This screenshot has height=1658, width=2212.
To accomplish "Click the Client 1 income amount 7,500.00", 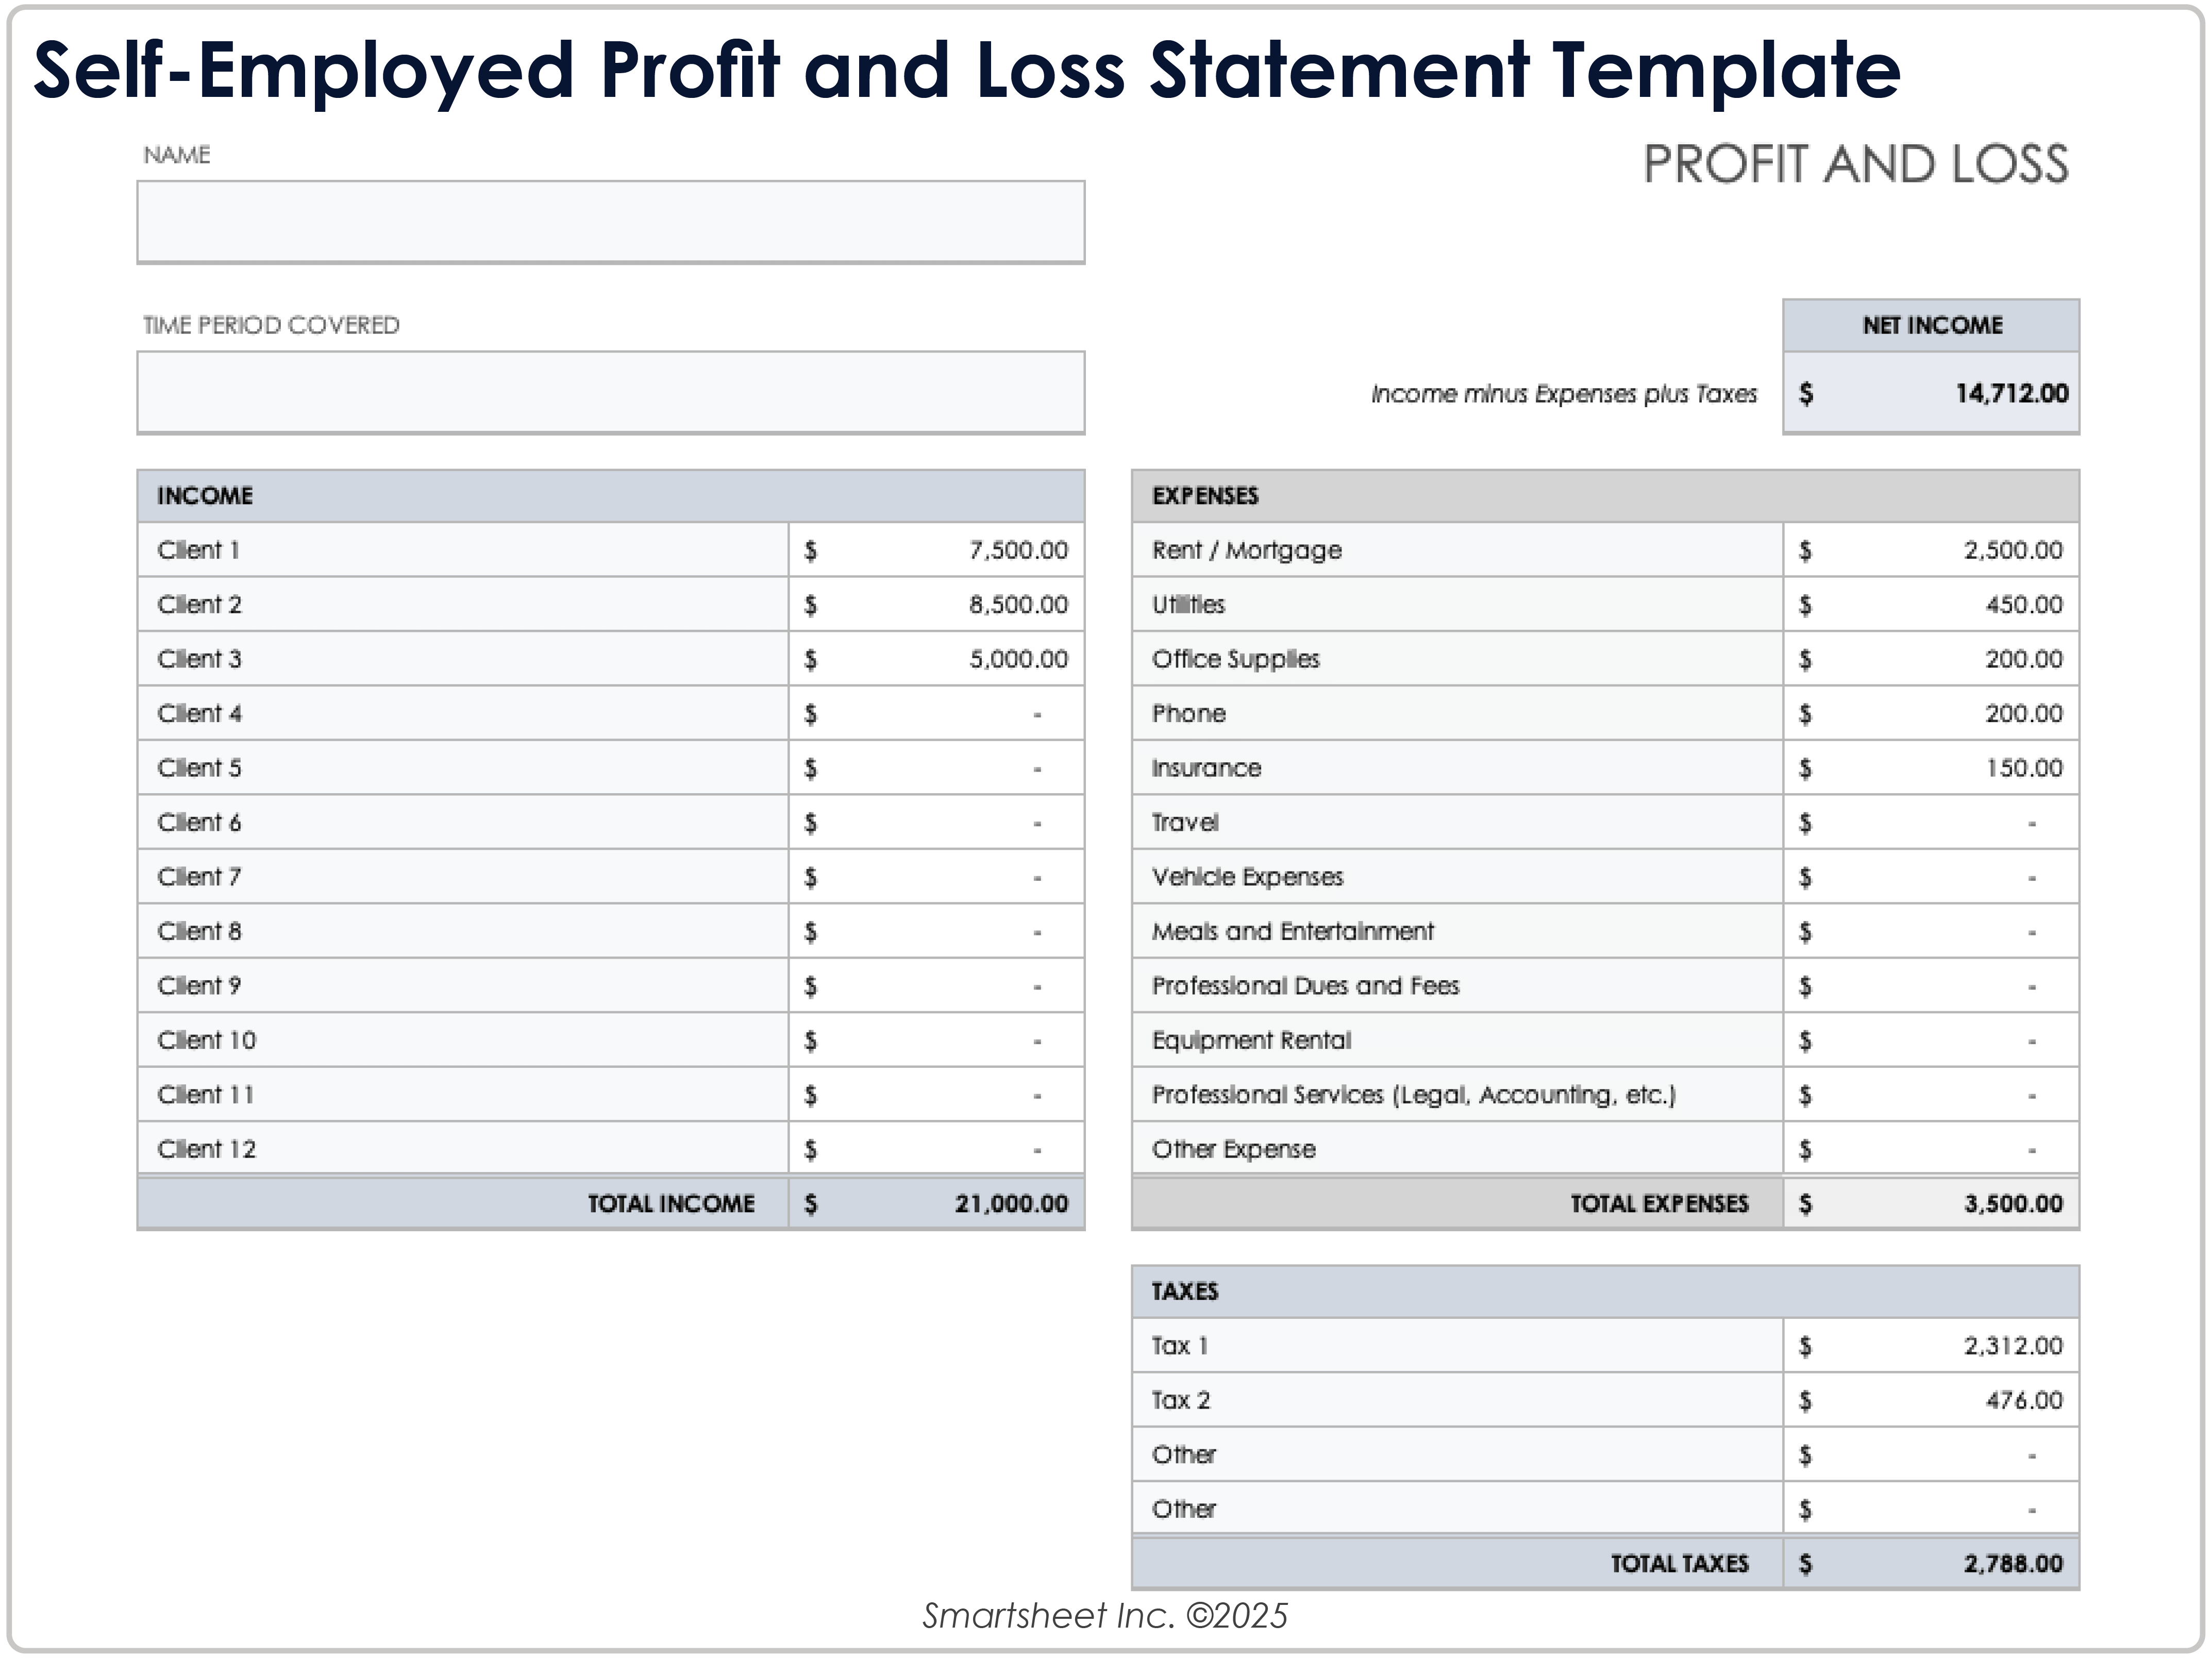I will (x=1017, y=550).
